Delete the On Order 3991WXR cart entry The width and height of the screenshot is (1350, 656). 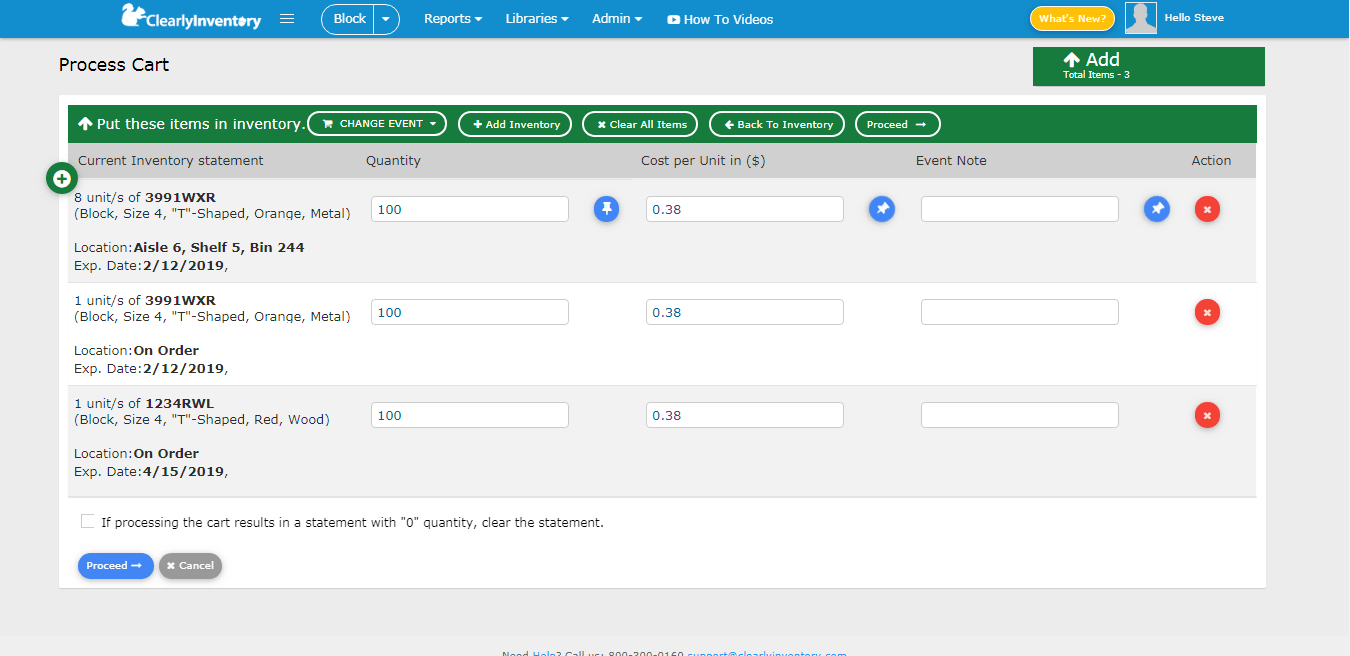pos(1207,312)
